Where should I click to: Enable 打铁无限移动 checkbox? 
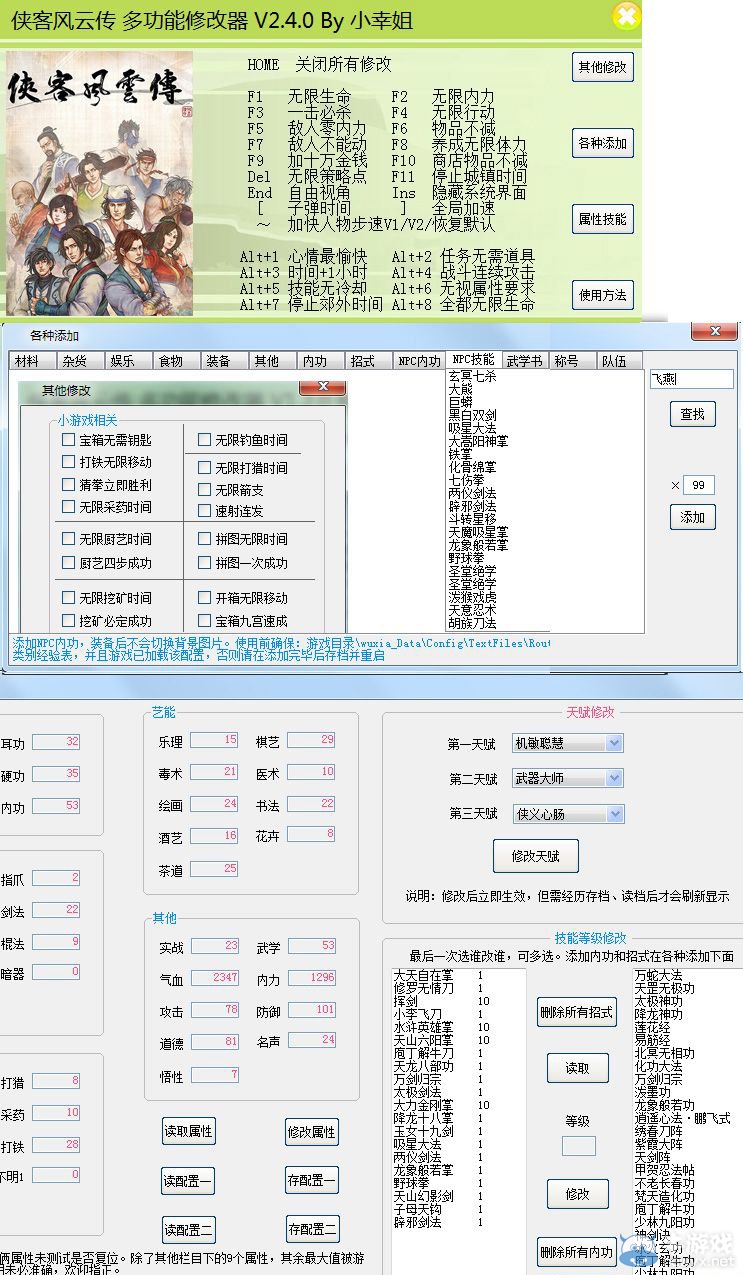pyautogui.click(x=107, y=462)
